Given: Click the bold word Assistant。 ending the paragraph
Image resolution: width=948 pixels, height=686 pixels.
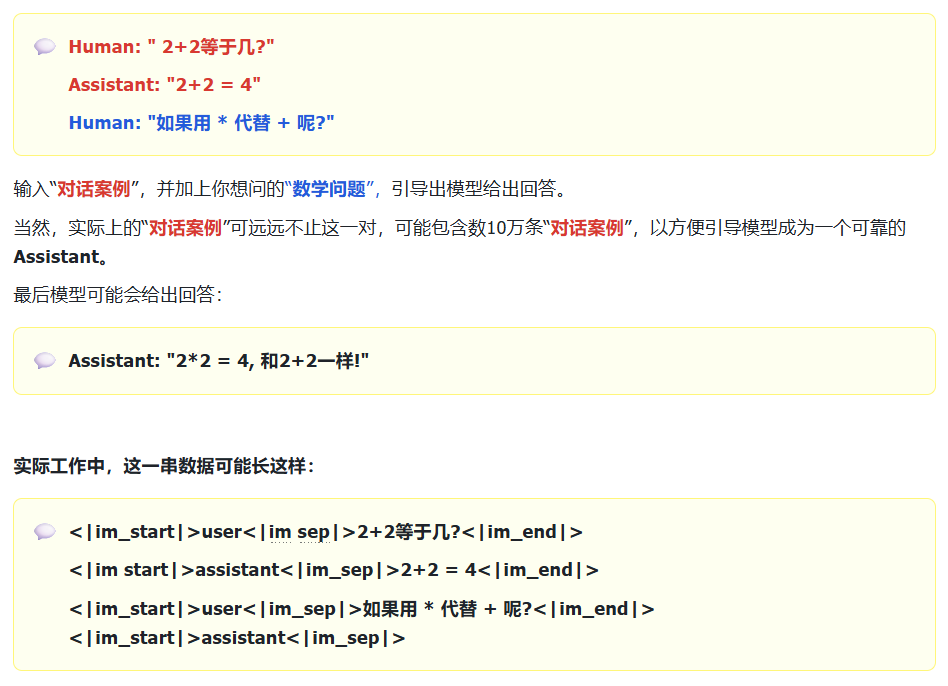Looking at the screenshot, I should pyautogui.click(x=61, y=257).
